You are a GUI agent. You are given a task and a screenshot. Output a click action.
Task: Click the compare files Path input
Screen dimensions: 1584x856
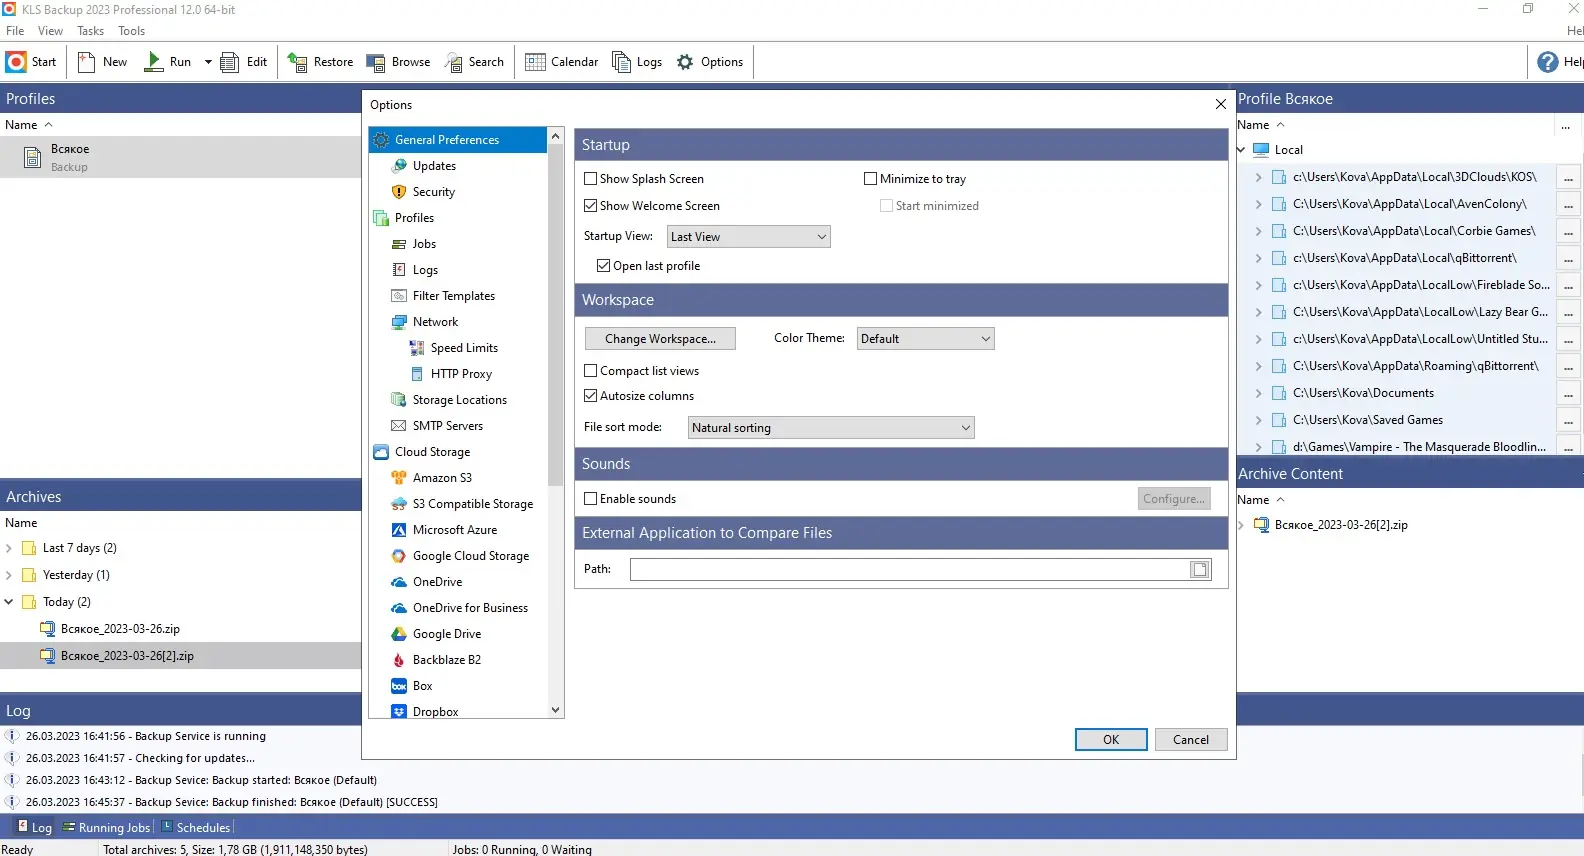click(x=909, y=570)
